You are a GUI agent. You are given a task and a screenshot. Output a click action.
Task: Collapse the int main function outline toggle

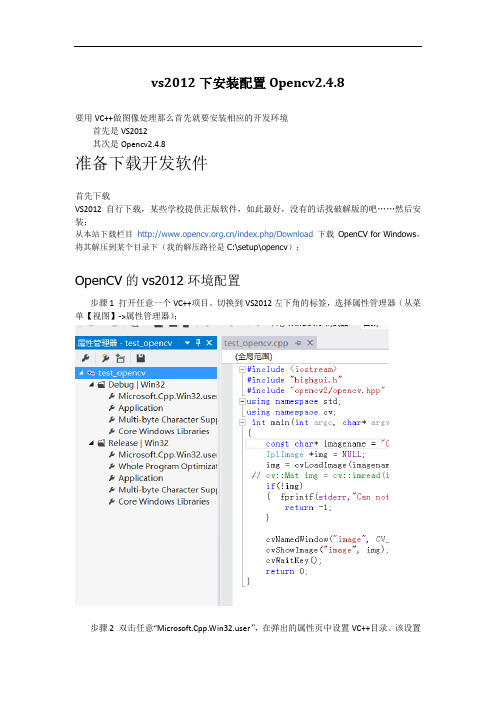[242, 422]
